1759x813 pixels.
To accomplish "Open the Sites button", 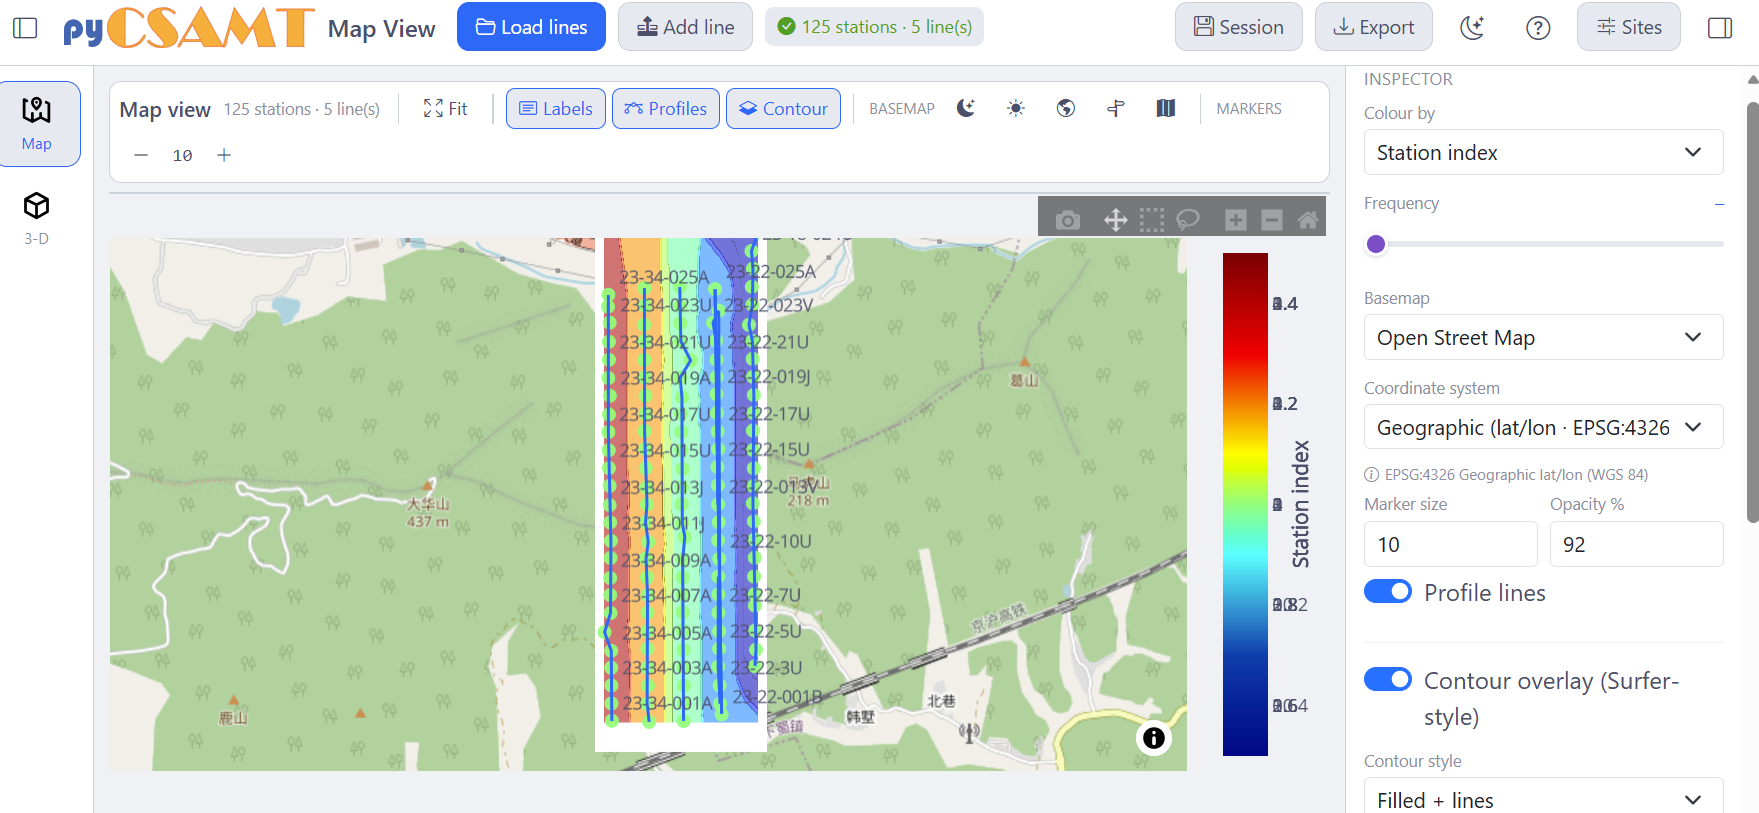I will pos(1629,27).
